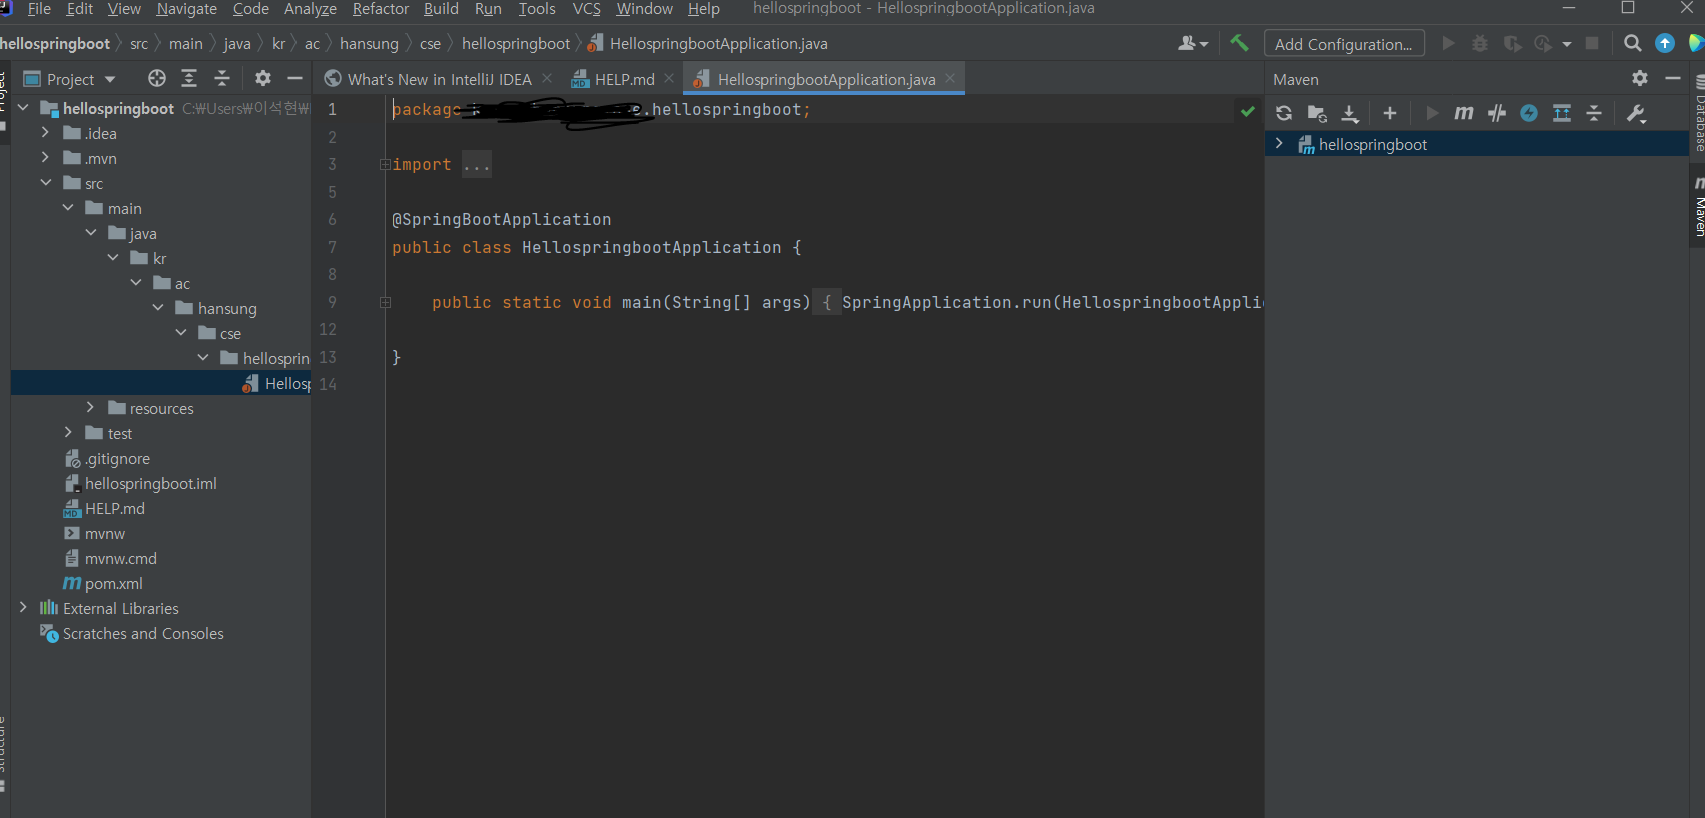Click src in breadcrumb path

(139, 44)
